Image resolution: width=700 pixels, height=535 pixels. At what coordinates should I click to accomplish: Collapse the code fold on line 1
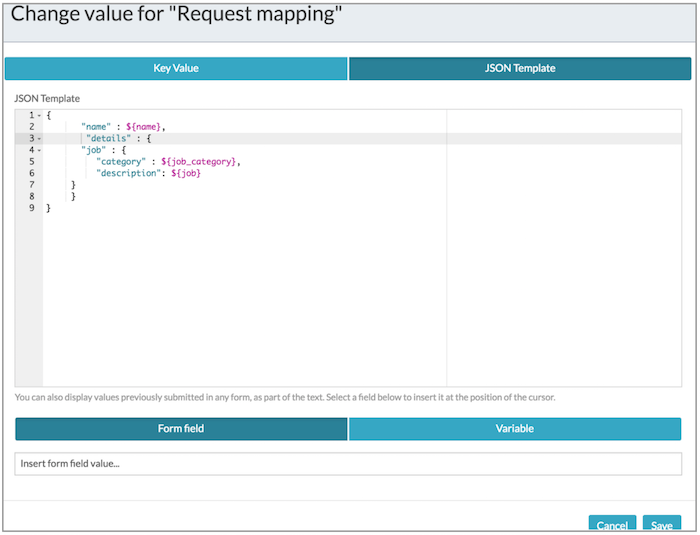pos(38,116)
